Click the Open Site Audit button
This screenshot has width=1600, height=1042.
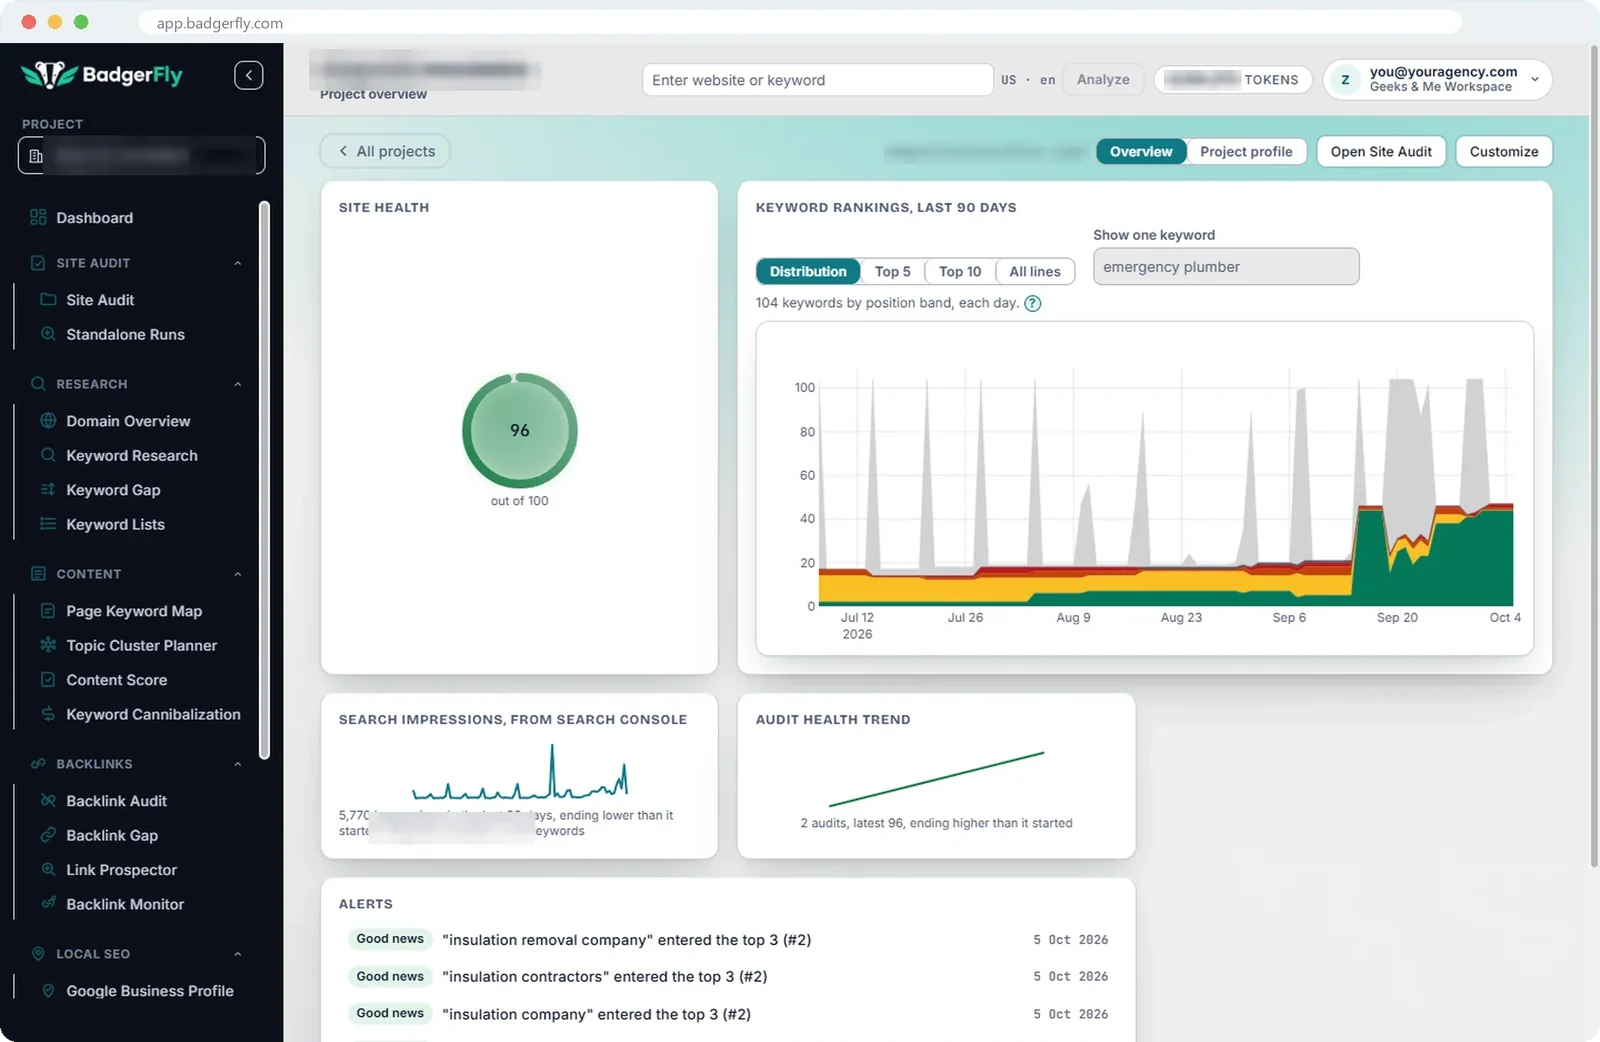click(1381, 151)
